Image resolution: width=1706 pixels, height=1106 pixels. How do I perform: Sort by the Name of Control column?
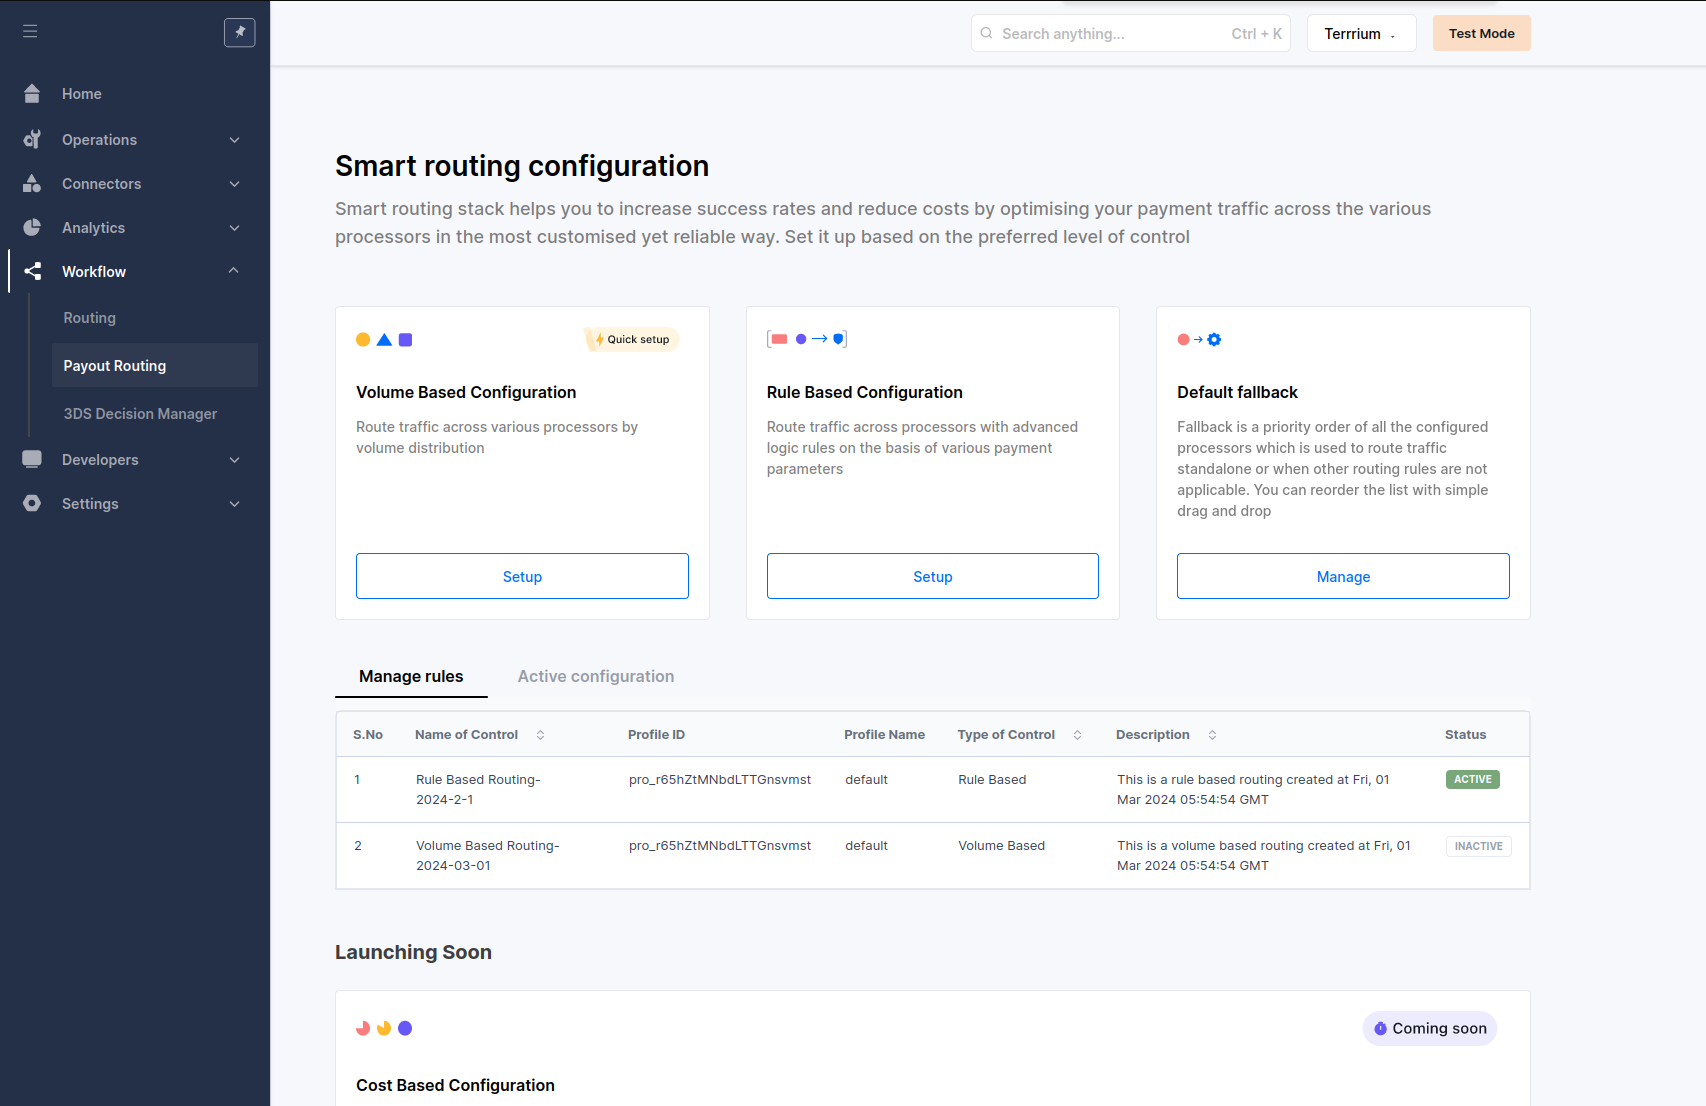tap(540, 734)
